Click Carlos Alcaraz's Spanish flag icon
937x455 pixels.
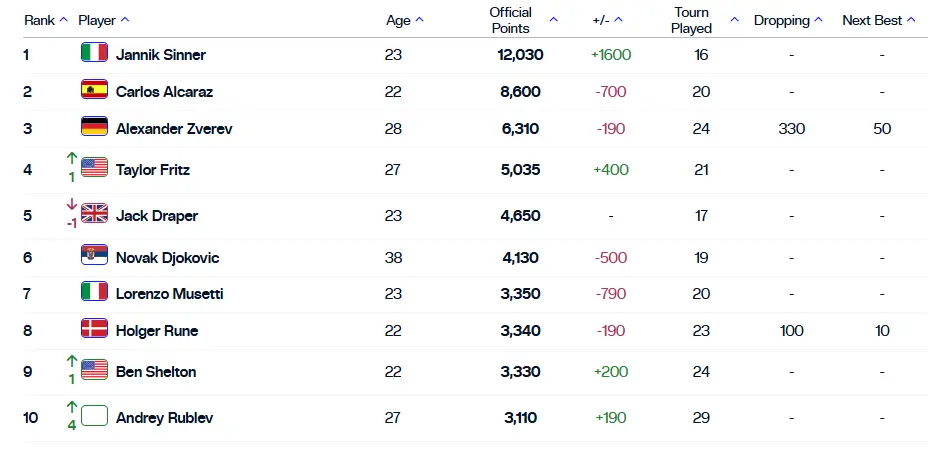tap(94, 90)
